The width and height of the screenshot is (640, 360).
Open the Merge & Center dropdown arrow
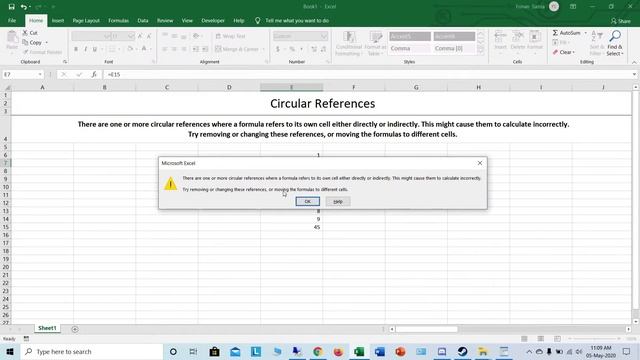(264, 49)
